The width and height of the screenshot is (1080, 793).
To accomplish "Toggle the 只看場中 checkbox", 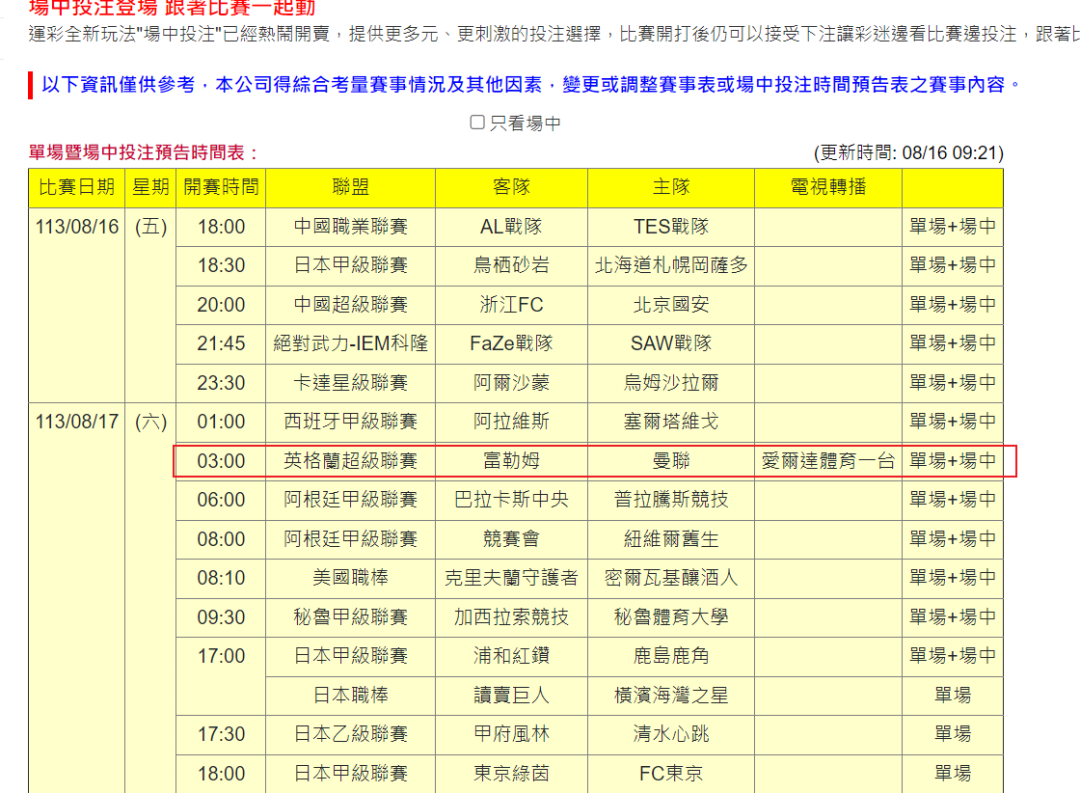I will [x=478, y=123].
